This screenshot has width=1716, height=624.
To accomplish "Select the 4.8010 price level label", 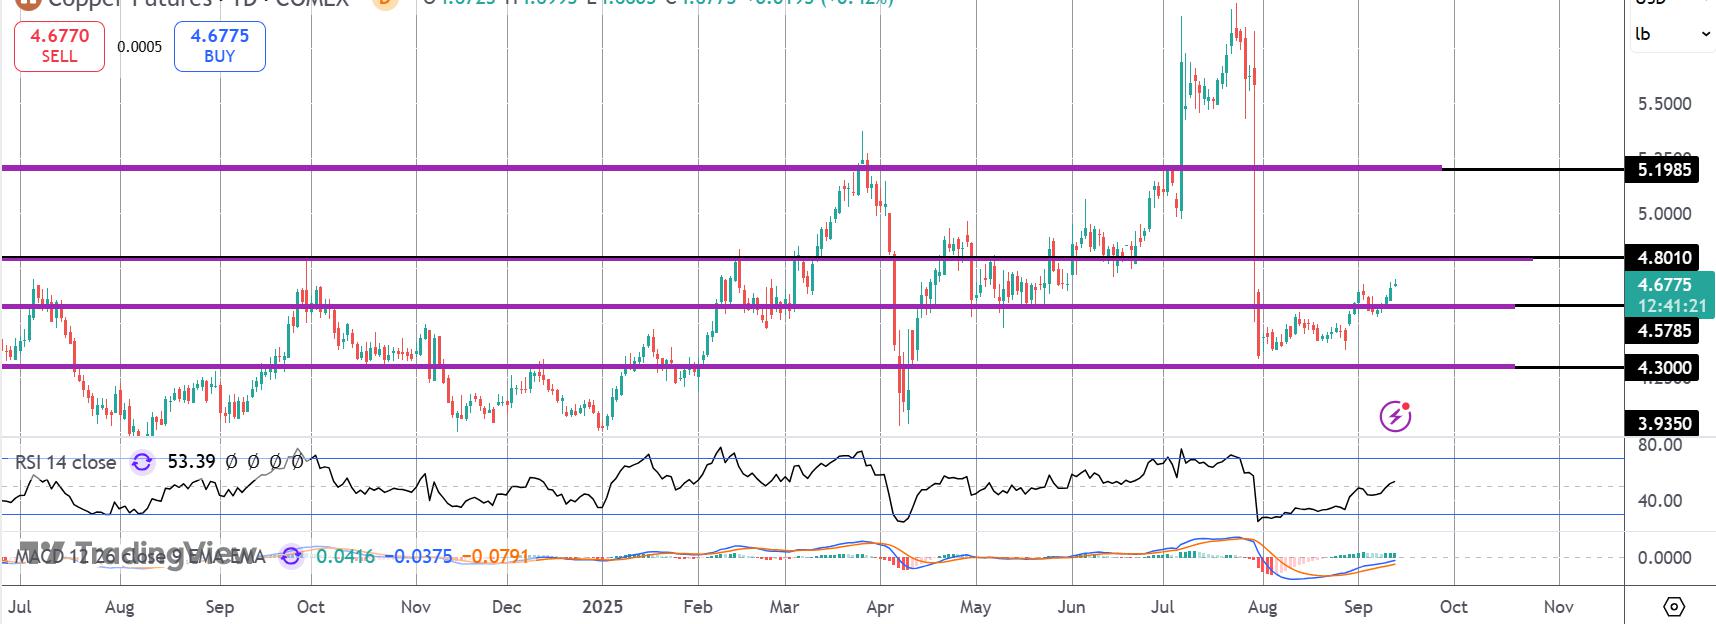I will click(1665, 258).
